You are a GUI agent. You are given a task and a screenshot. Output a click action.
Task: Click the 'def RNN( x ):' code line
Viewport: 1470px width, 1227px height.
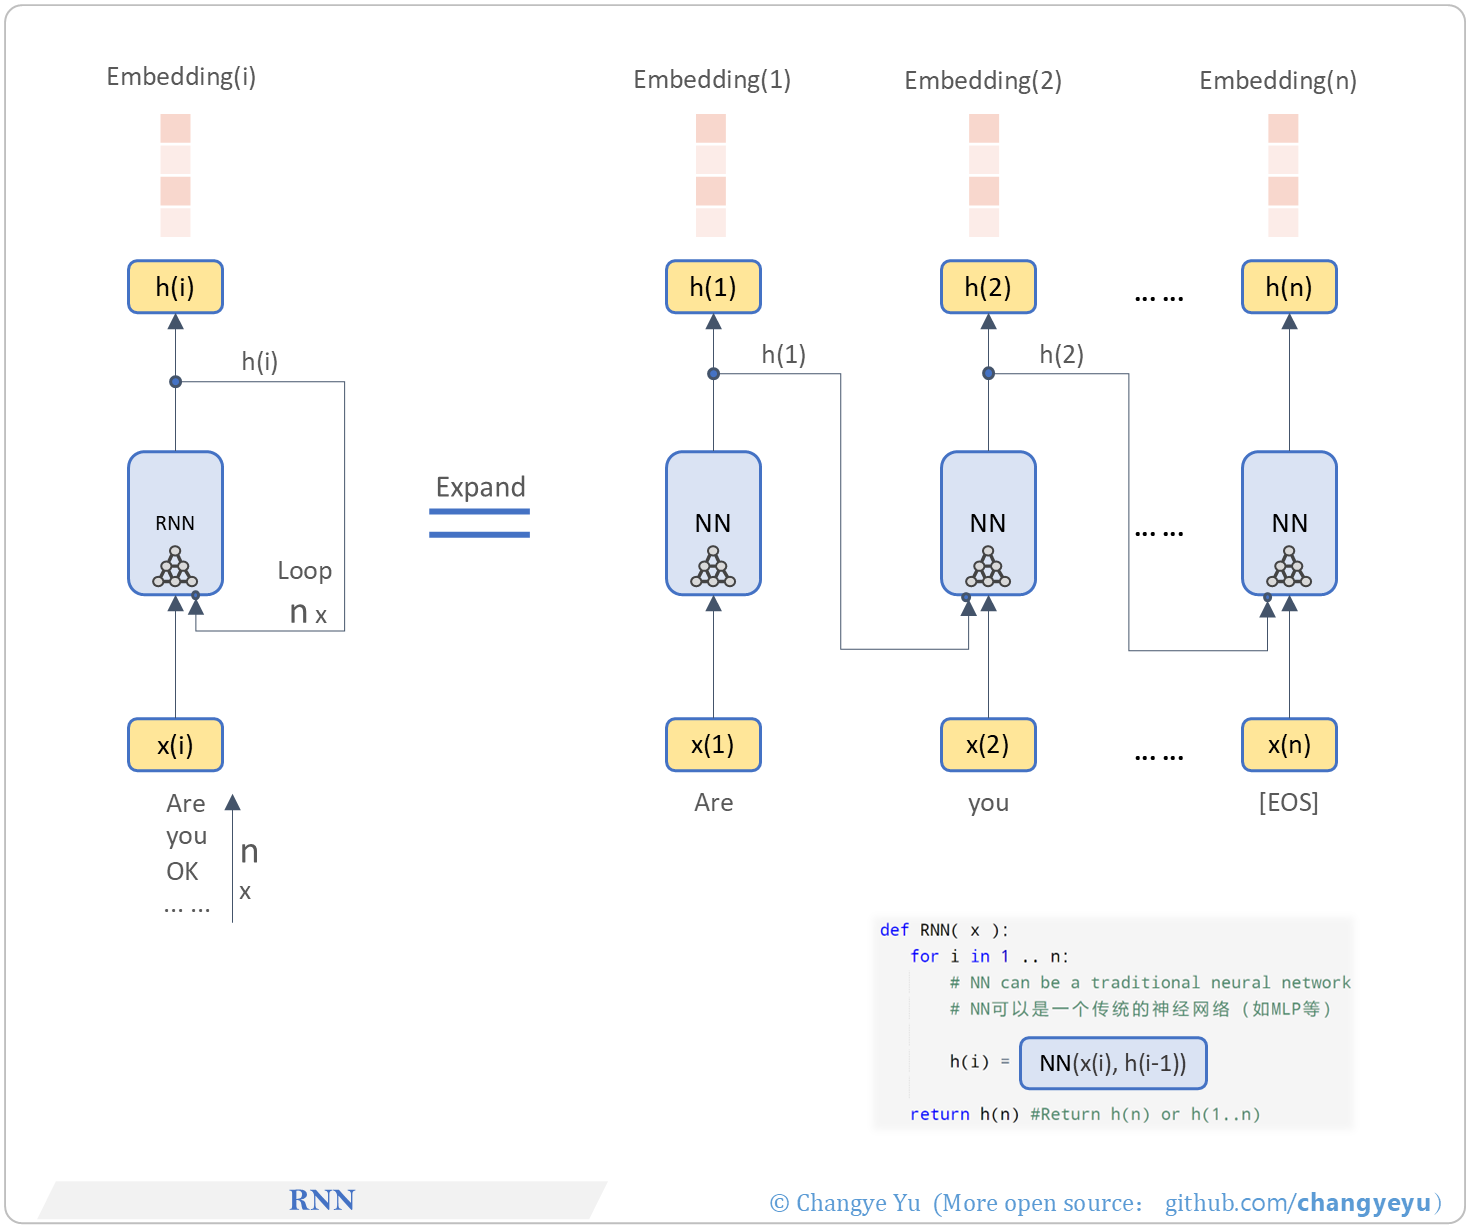coord(944,930)
